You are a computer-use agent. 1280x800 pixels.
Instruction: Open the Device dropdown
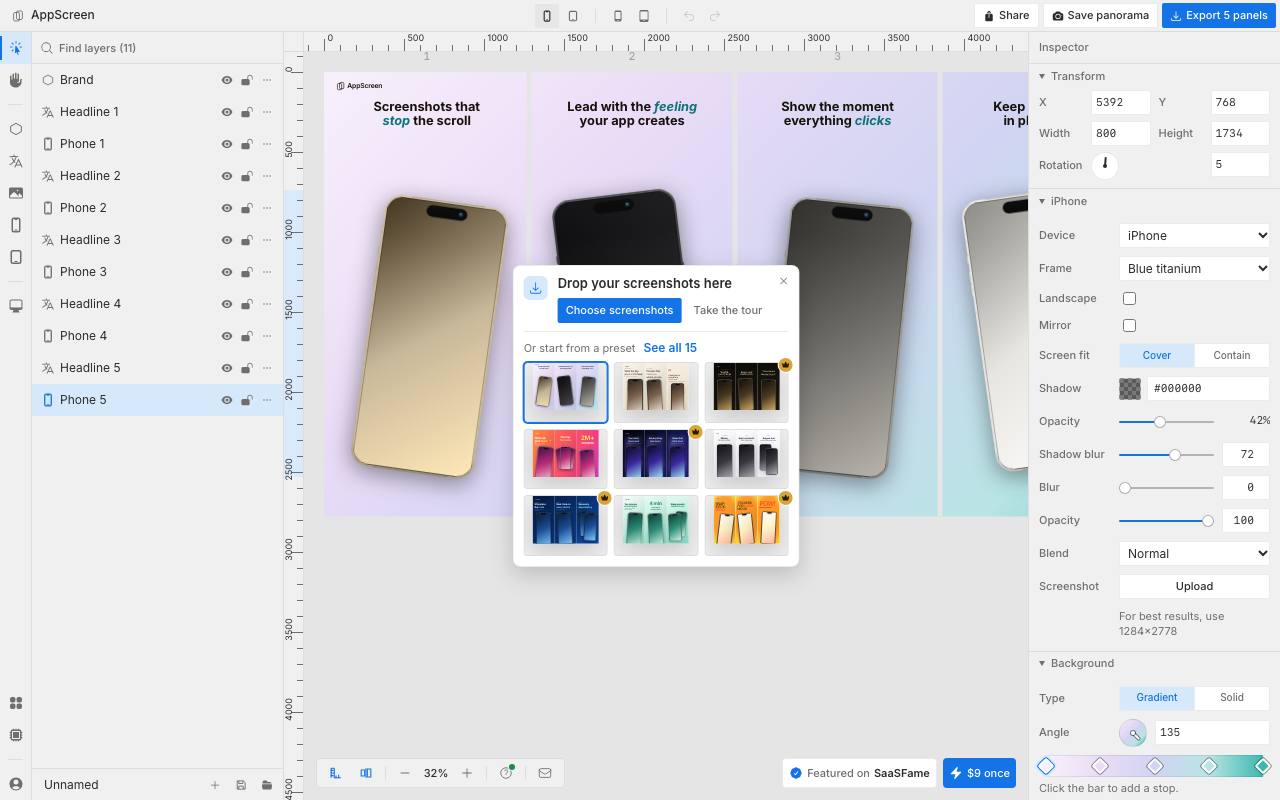click(x=1194, y=235)
